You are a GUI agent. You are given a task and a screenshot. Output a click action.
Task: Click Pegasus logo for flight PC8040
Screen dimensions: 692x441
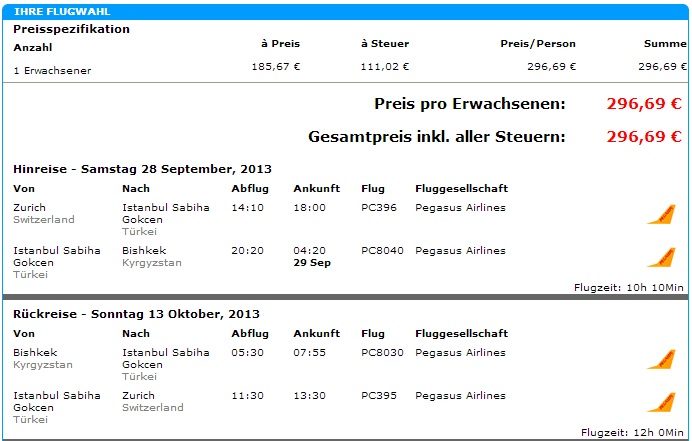[x=661, y=257]
